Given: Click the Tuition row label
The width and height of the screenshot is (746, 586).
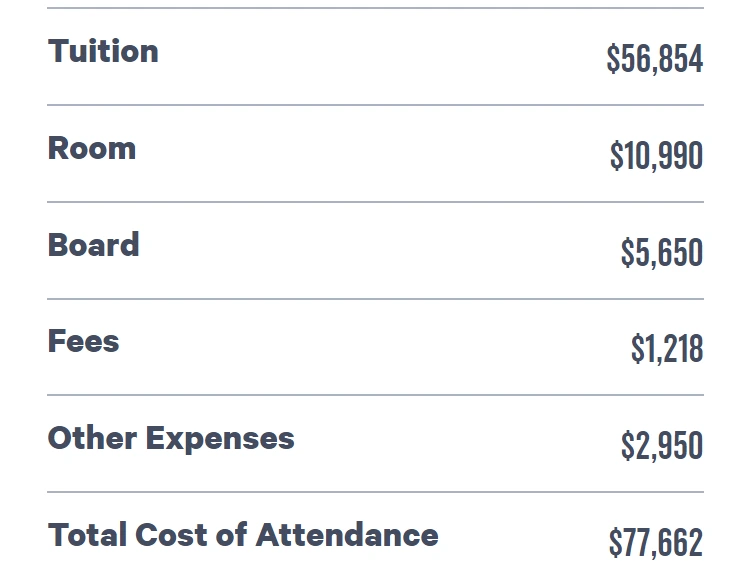Looking at the screenshot, I should click(x=103, y=52).
